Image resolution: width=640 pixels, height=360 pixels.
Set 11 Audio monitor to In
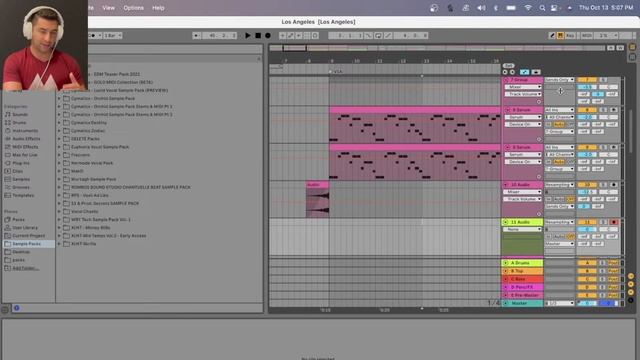coord(549,237)
